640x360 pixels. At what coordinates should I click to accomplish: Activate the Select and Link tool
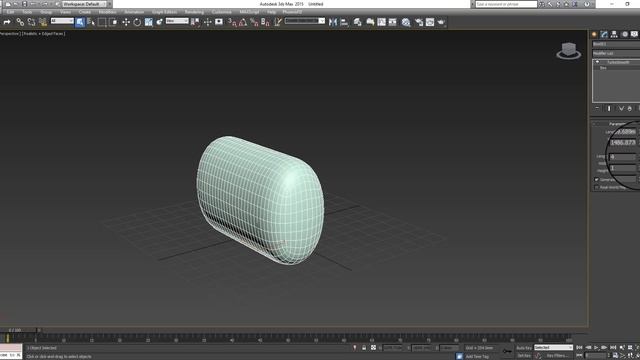(x=20, y=22)
